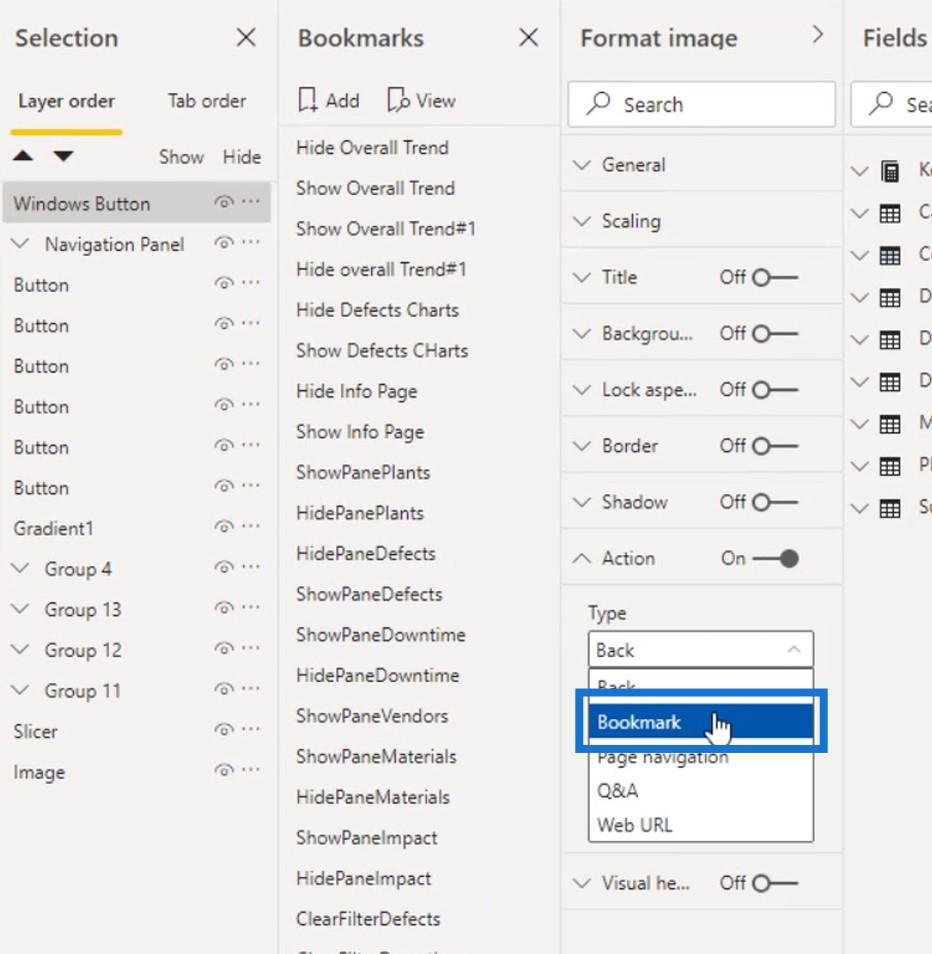Open more options for Windows Button
The image size is (932, 954).
pyautogui.click(x=251, y=202)
